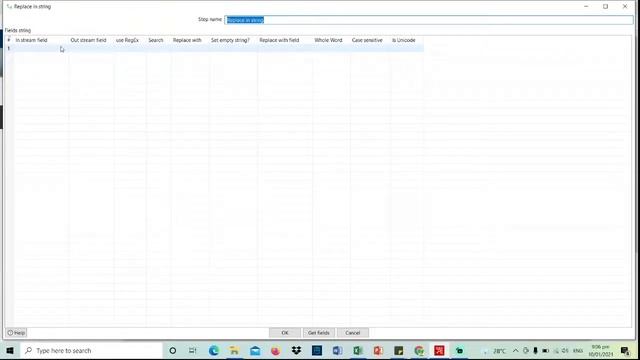Select the 'Out stream field' column header
This screenshot has height=360, width=640.
(x=88, y=40)
